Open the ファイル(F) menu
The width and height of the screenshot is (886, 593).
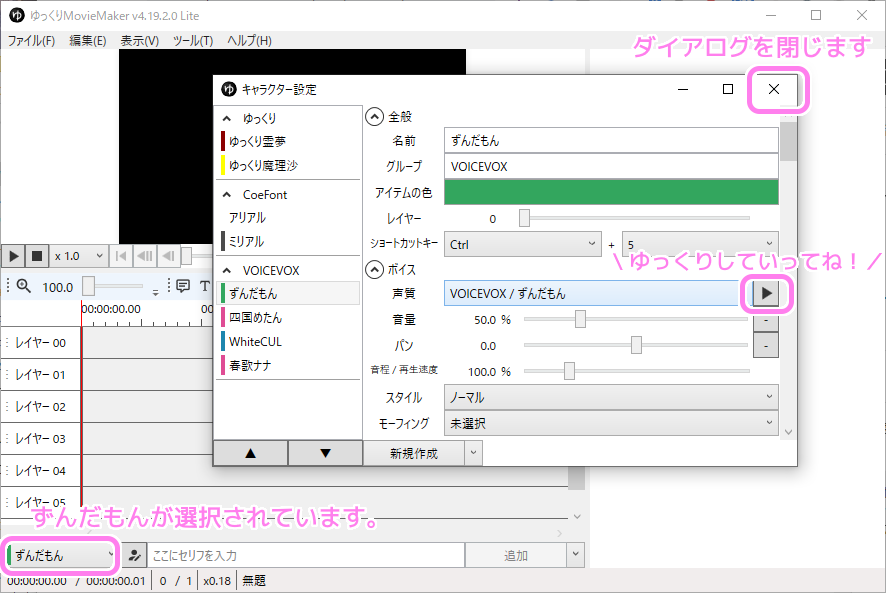click(31, 41)
